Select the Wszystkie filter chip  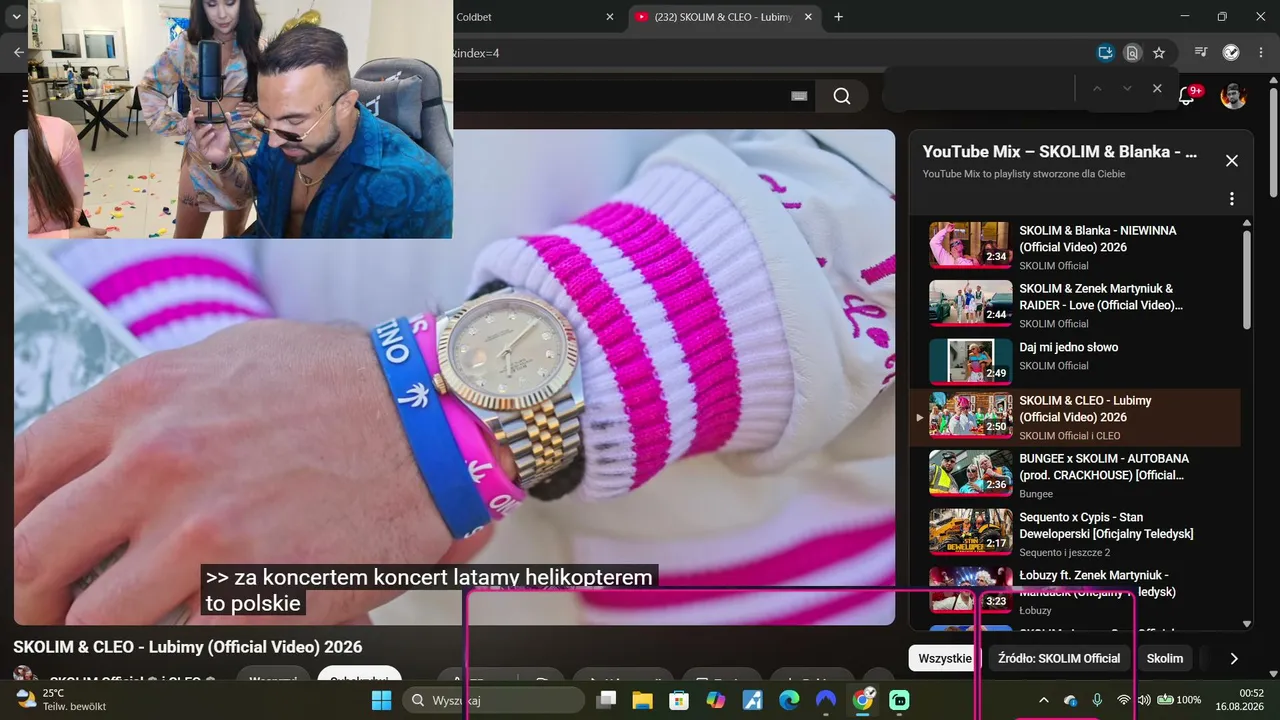pos(945,658)
